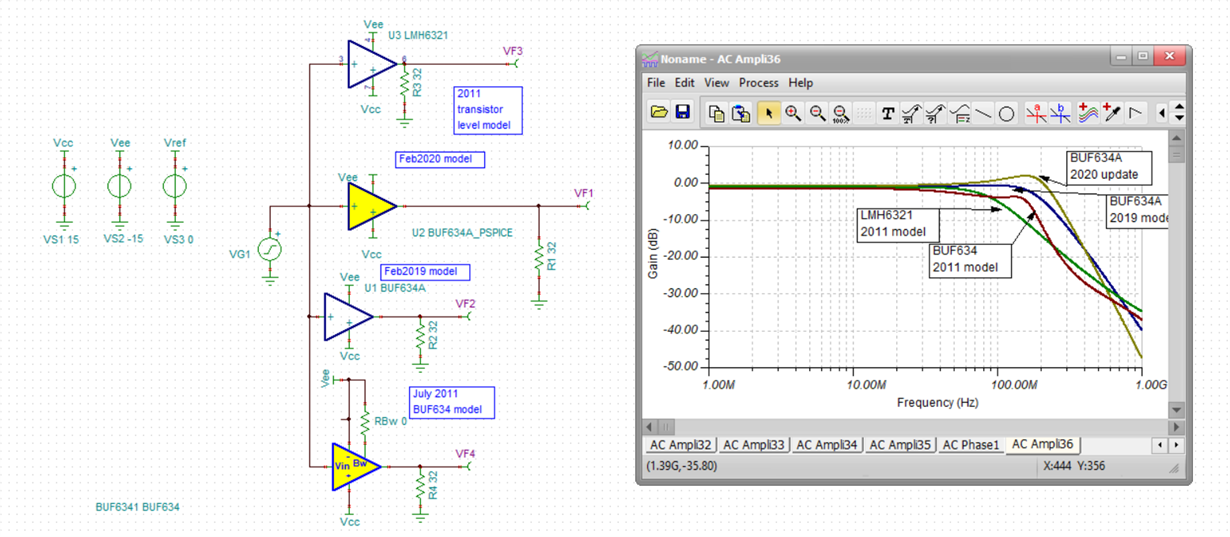
Task: Select the U2 BUF634A_PSPICE buffer symbol
Action: 370,206
